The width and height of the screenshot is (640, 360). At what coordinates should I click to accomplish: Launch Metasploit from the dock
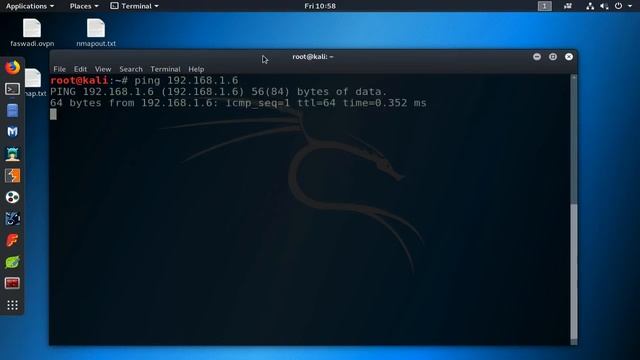click(x=12, y=132)
